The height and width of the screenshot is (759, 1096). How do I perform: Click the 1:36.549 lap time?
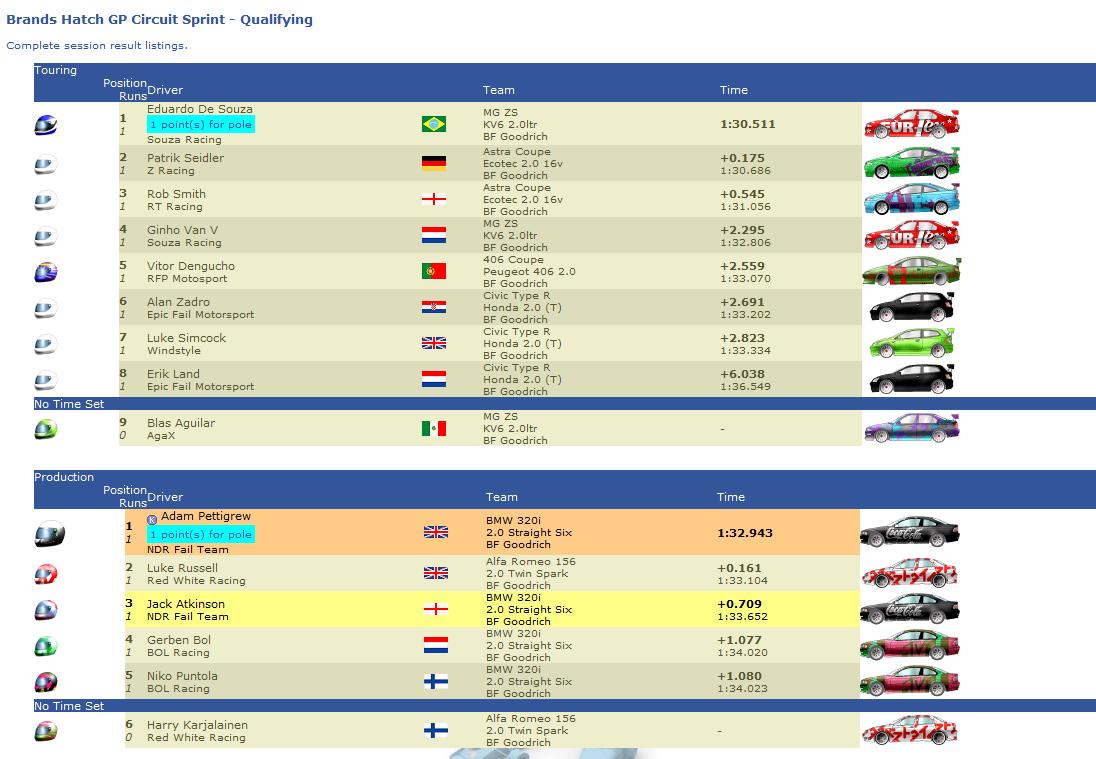point(746,386)
